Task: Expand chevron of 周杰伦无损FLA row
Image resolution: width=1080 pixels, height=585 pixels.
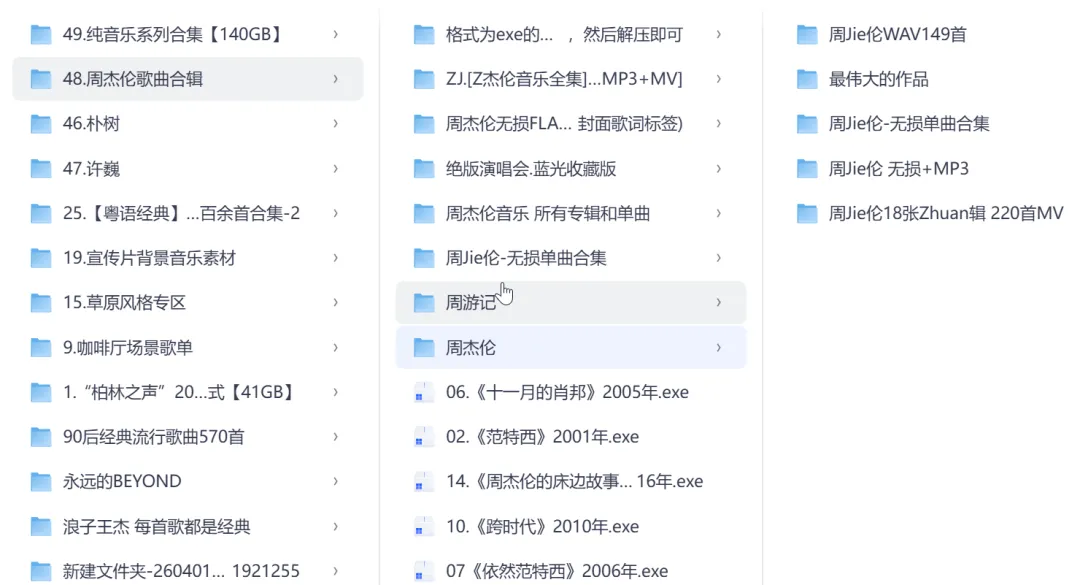Action: pos(718,124)
